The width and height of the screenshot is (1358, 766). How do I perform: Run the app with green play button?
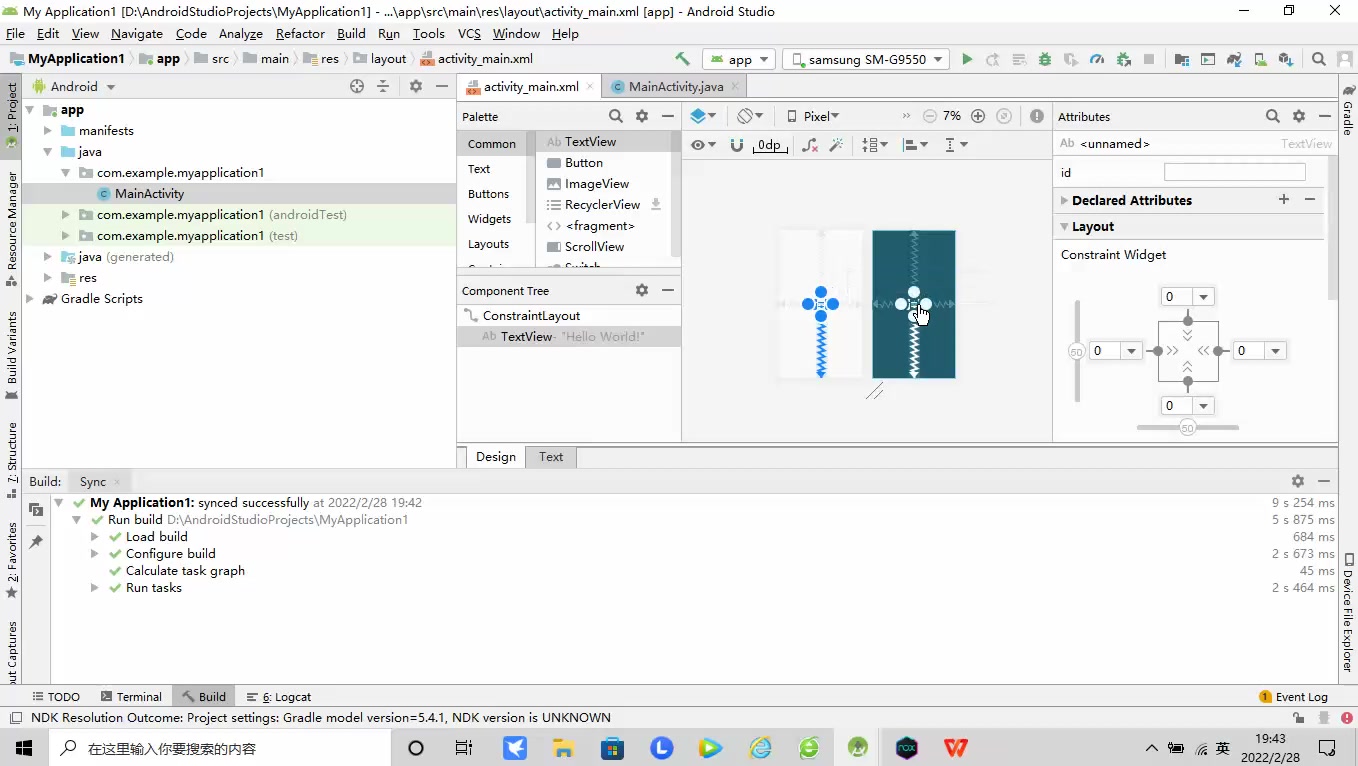click(x=967, y=59)
